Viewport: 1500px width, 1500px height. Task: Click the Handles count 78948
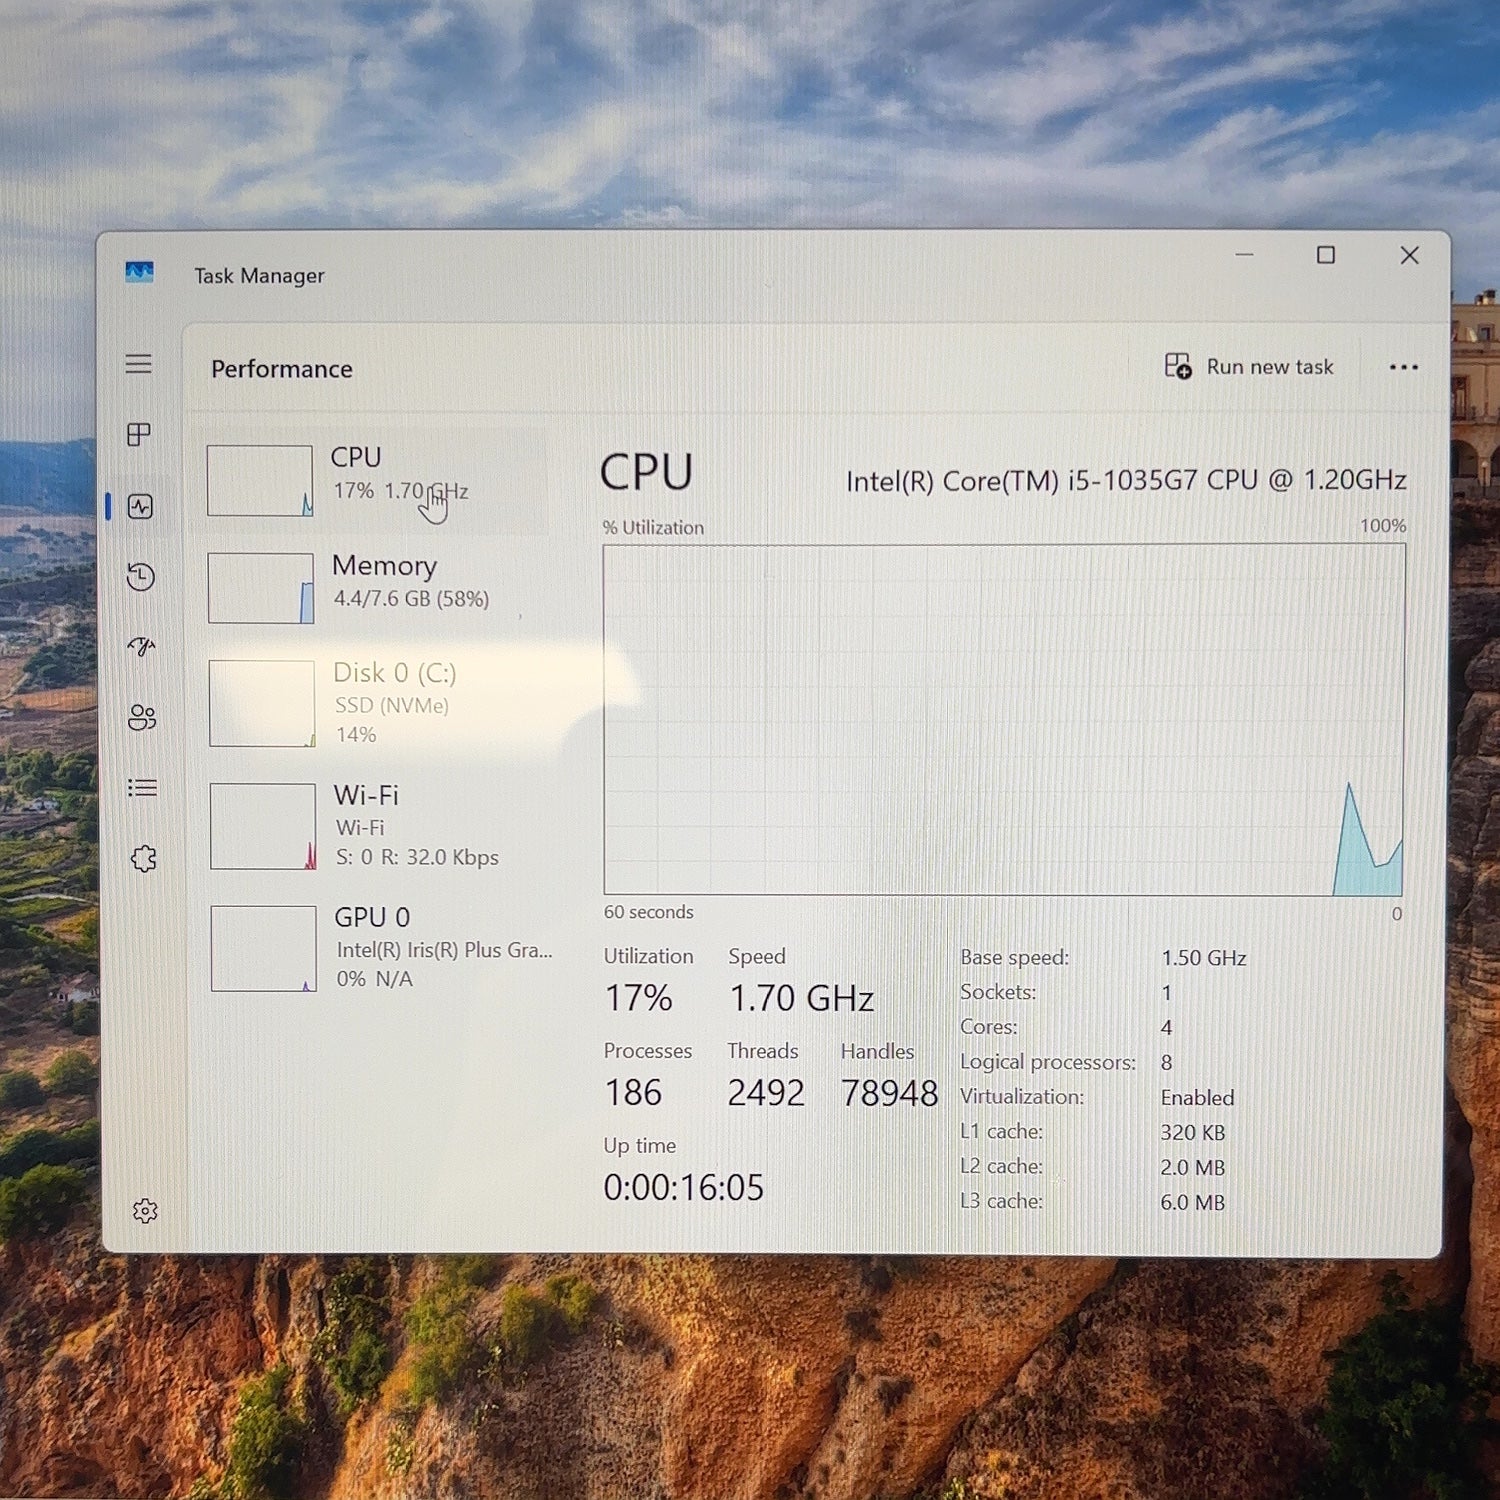[x=889, y=1093]
